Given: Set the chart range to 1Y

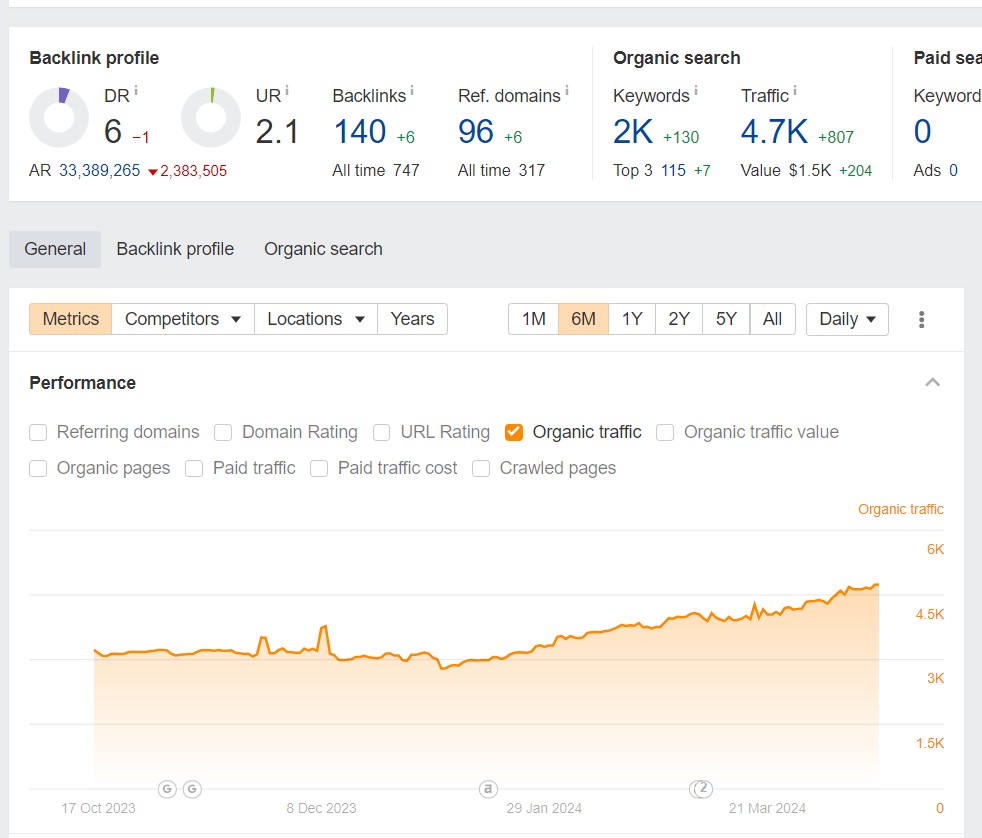Looking at the screenshot, I should (632, 319).
